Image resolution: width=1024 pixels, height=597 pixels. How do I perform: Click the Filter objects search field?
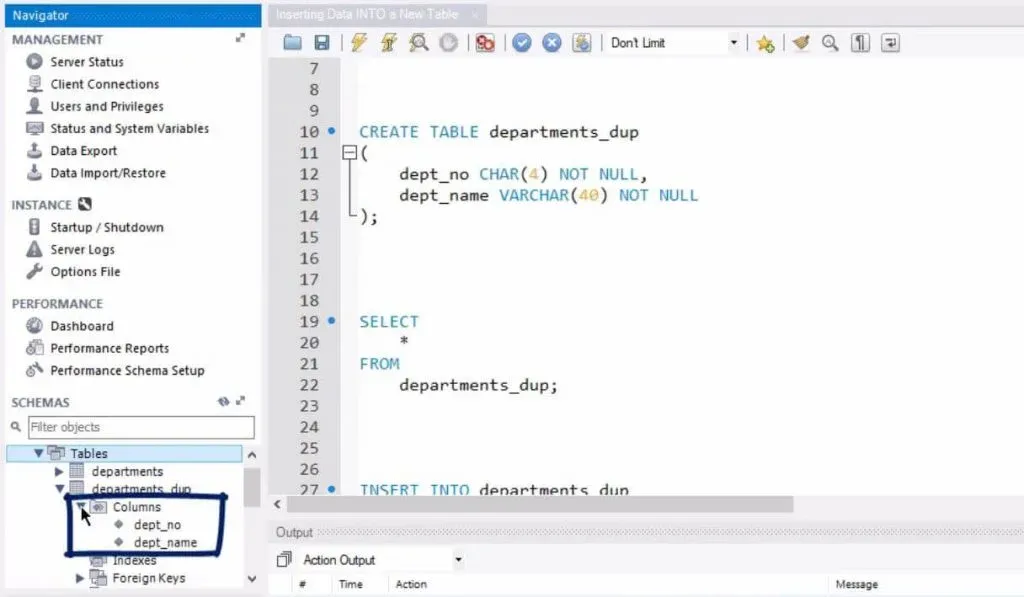(x=140, y=427)
